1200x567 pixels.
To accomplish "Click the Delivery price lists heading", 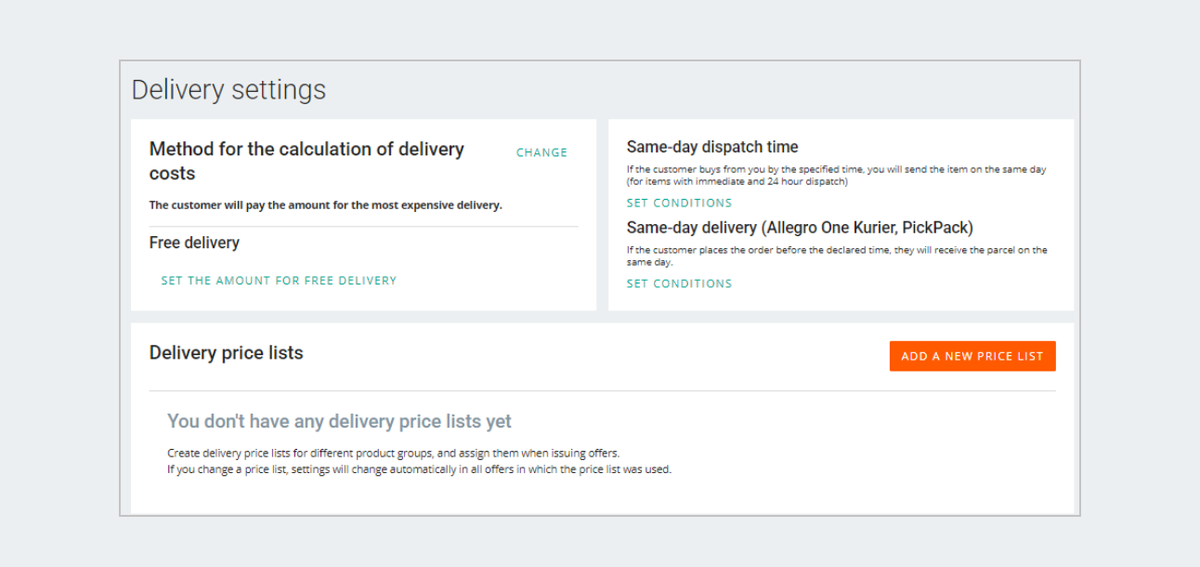I will (x=226, y=353).
